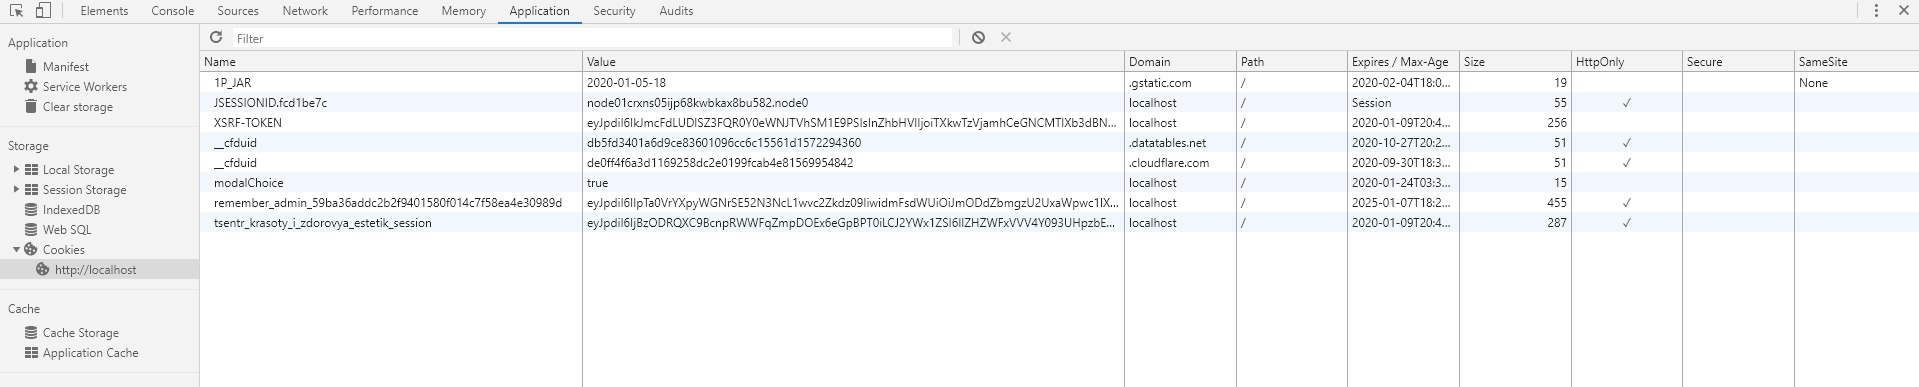The image size is (1919, 387).
Task: Click the modalChoice value true
Action: [597, 183]
